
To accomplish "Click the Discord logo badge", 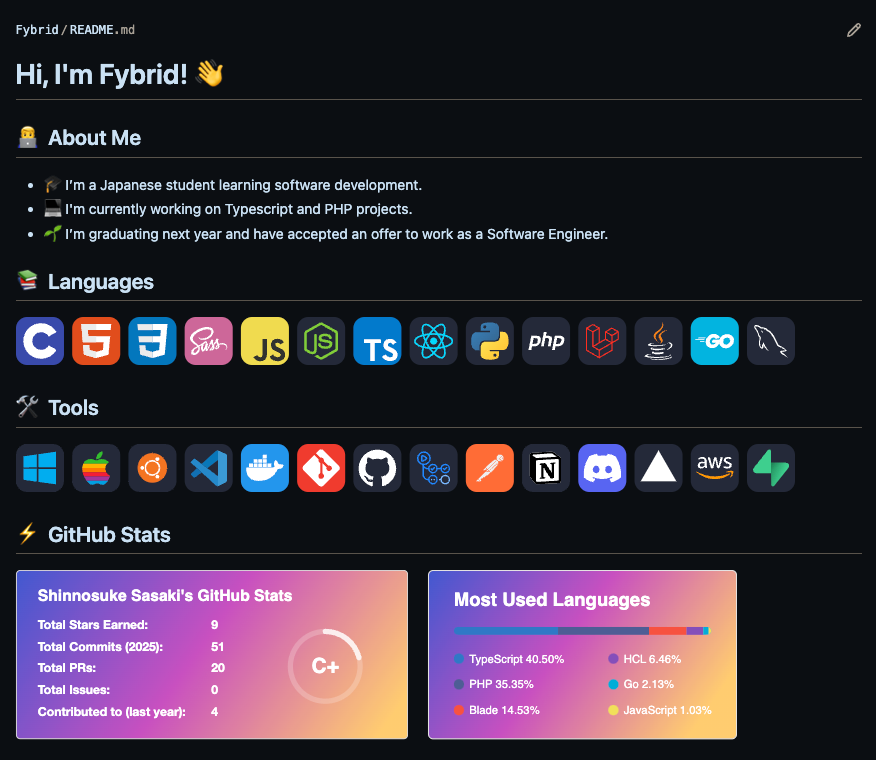I will point(602,468).
